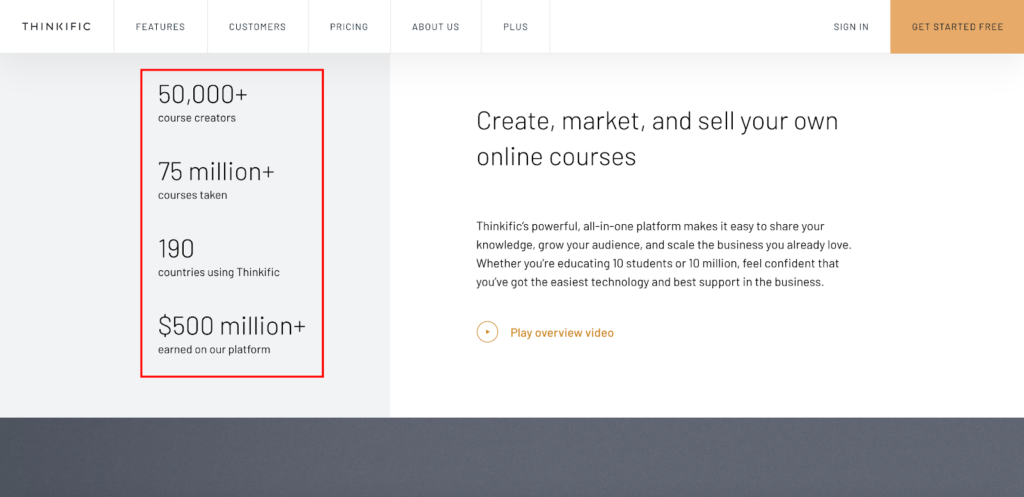Click the 75 million+ statistic

216,172
